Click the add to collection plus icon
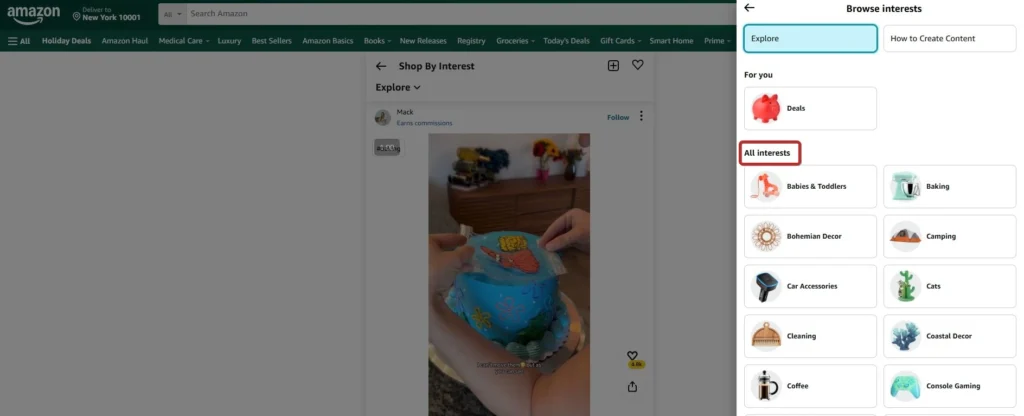 click(613, 66)
